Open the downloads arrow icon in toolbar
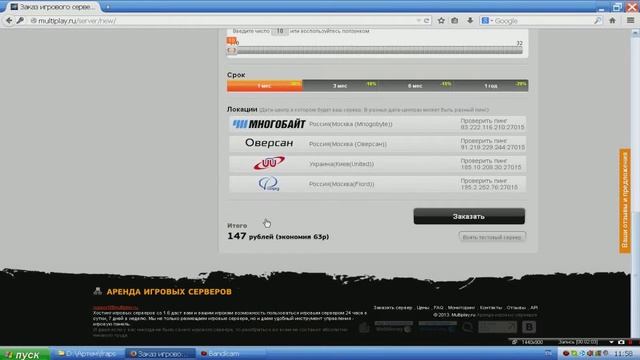 tap(470, 20)
